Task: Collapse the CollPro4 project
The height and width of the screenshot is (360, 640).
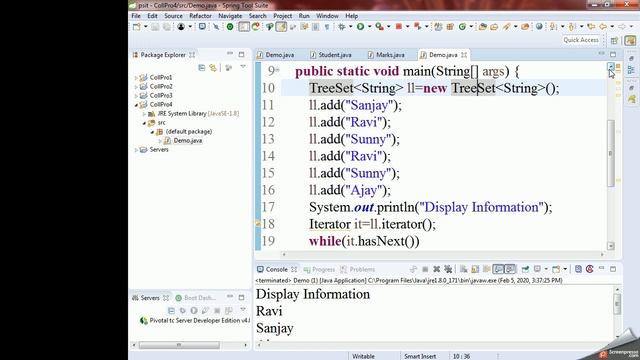Action: (x=136, y=104)
